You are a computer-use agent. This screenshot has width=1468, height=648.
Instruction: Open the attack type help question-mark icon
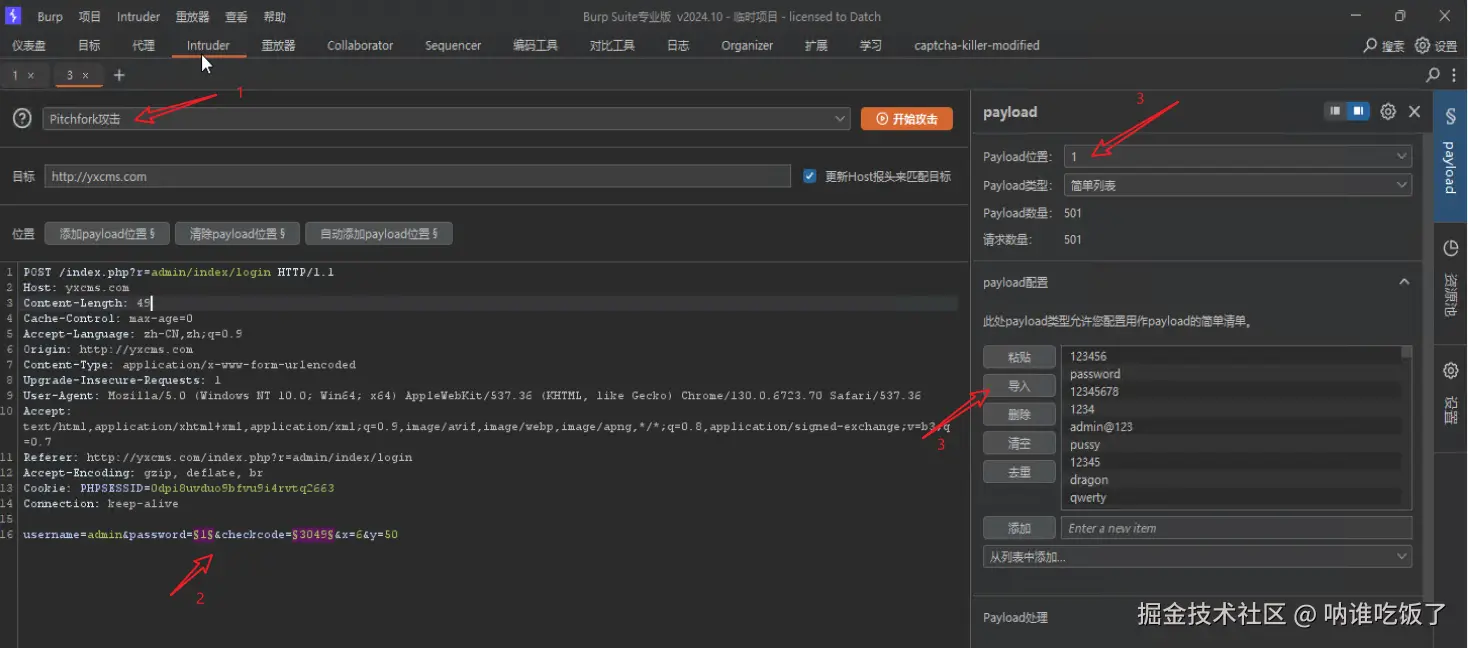pyautogui.click(x=22, y=119)
